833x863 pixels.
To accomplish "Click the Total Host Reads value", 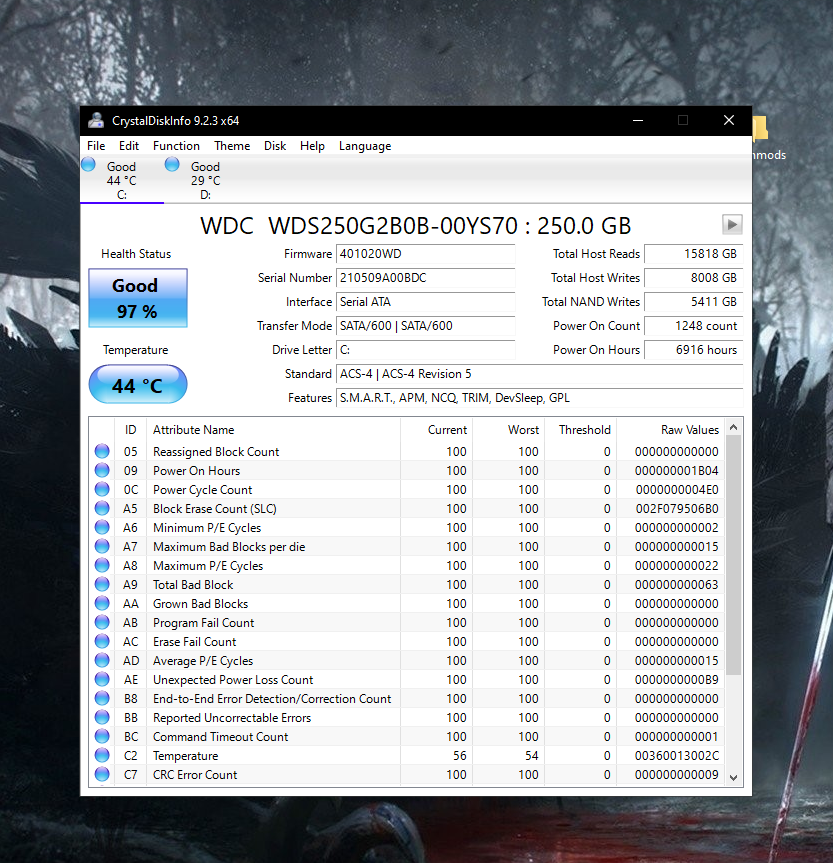I will (693, 254).
